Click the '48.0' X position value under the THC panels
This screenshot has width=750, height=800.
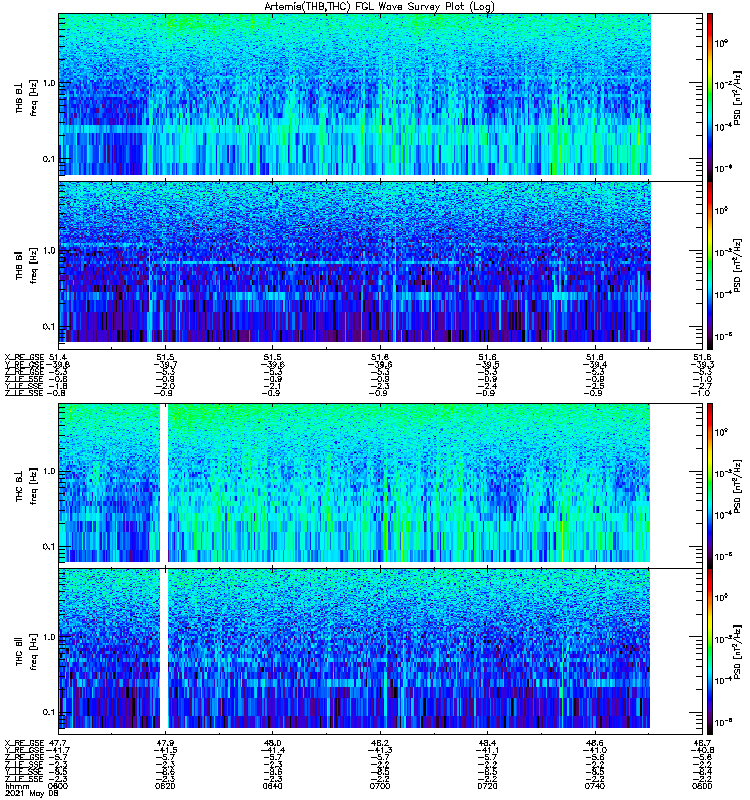click(x=272, y=743)
